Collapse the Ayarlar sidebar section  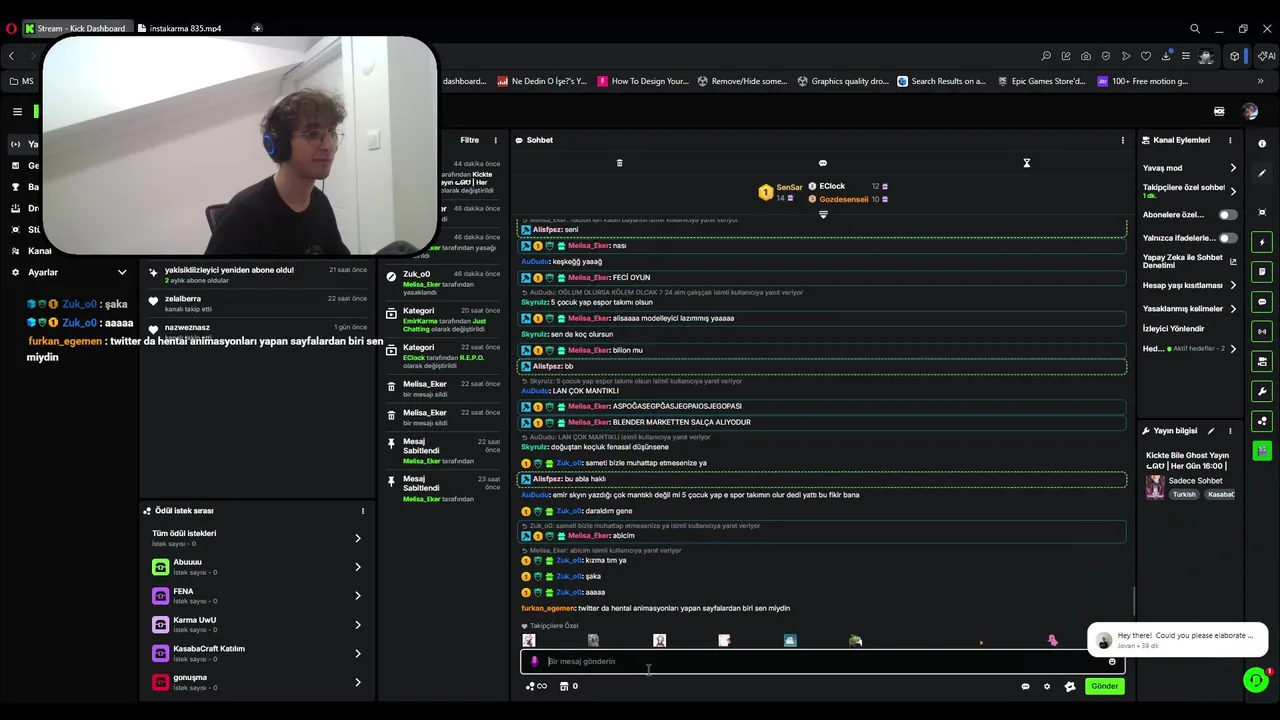pos(122,272)
